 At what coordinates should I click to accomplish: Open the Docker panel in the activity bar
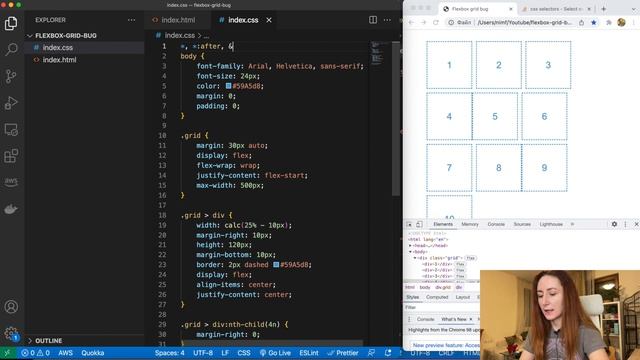point(11,209)
